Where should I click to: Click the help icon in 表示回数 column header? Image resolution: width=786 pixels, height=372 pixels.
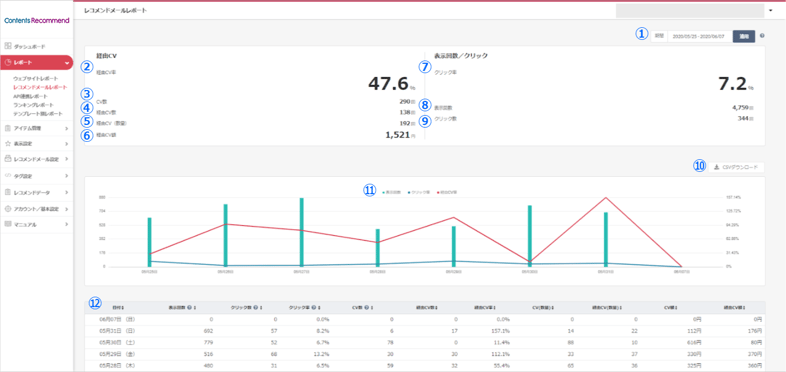click(189, 307)
